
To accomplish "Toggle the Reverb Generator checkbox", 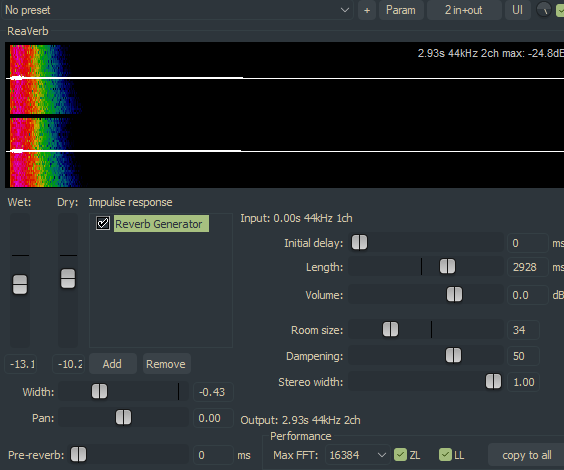I will tap(103, 223).
